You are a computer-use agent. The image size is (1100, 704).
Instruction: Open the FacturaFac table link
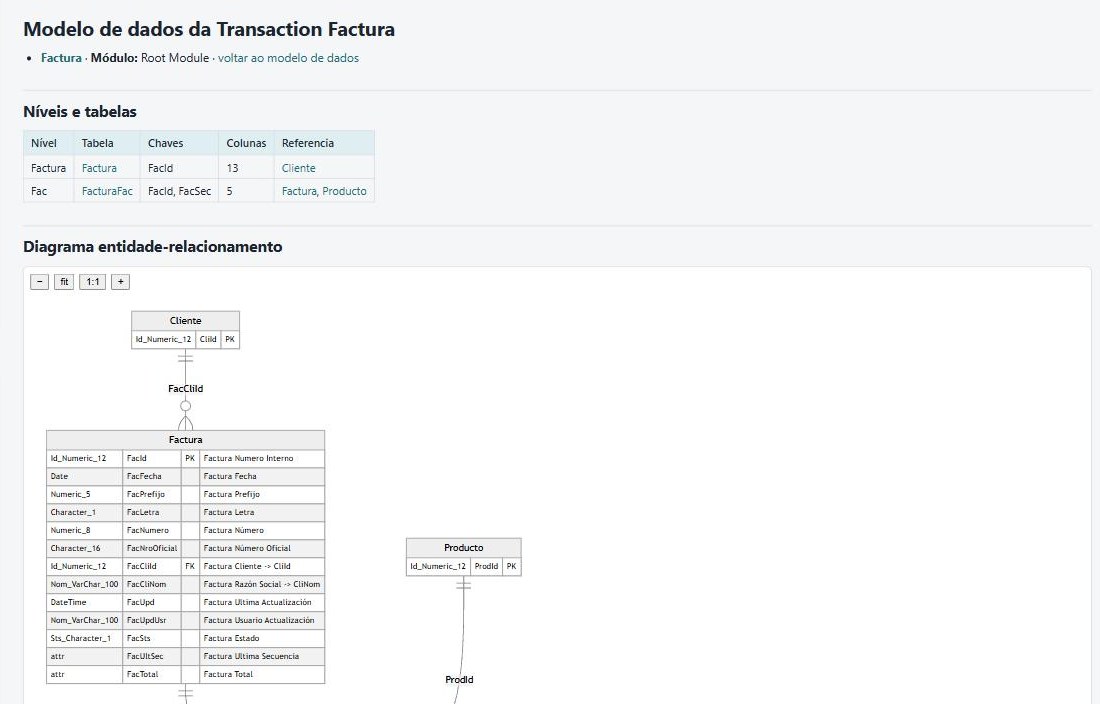(107, 191)
